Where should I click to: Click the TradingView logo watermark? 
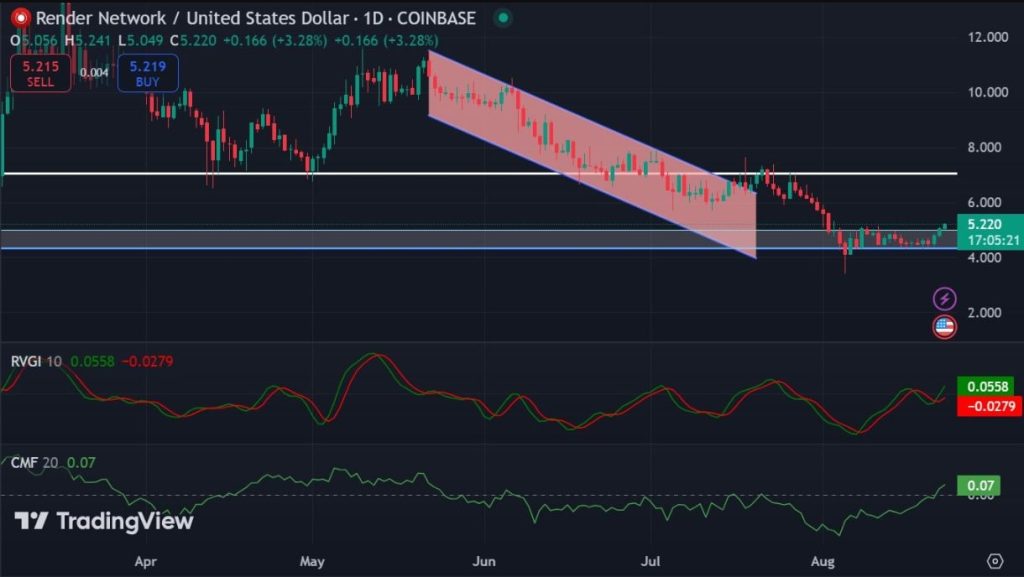click(x=104, y=521)
